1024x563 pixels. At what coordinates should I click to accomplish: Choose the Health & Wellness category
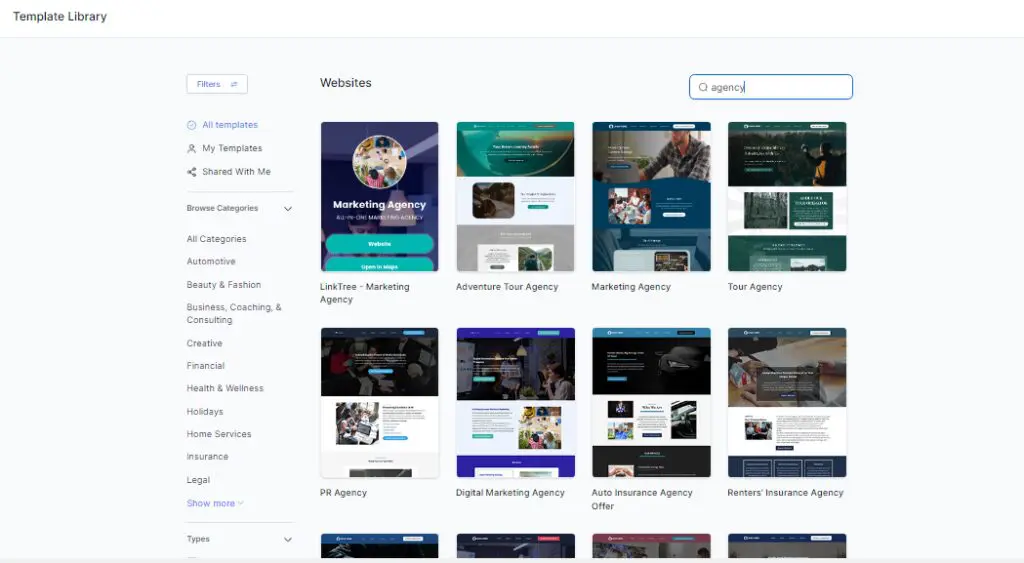click(x=225, y=388)
